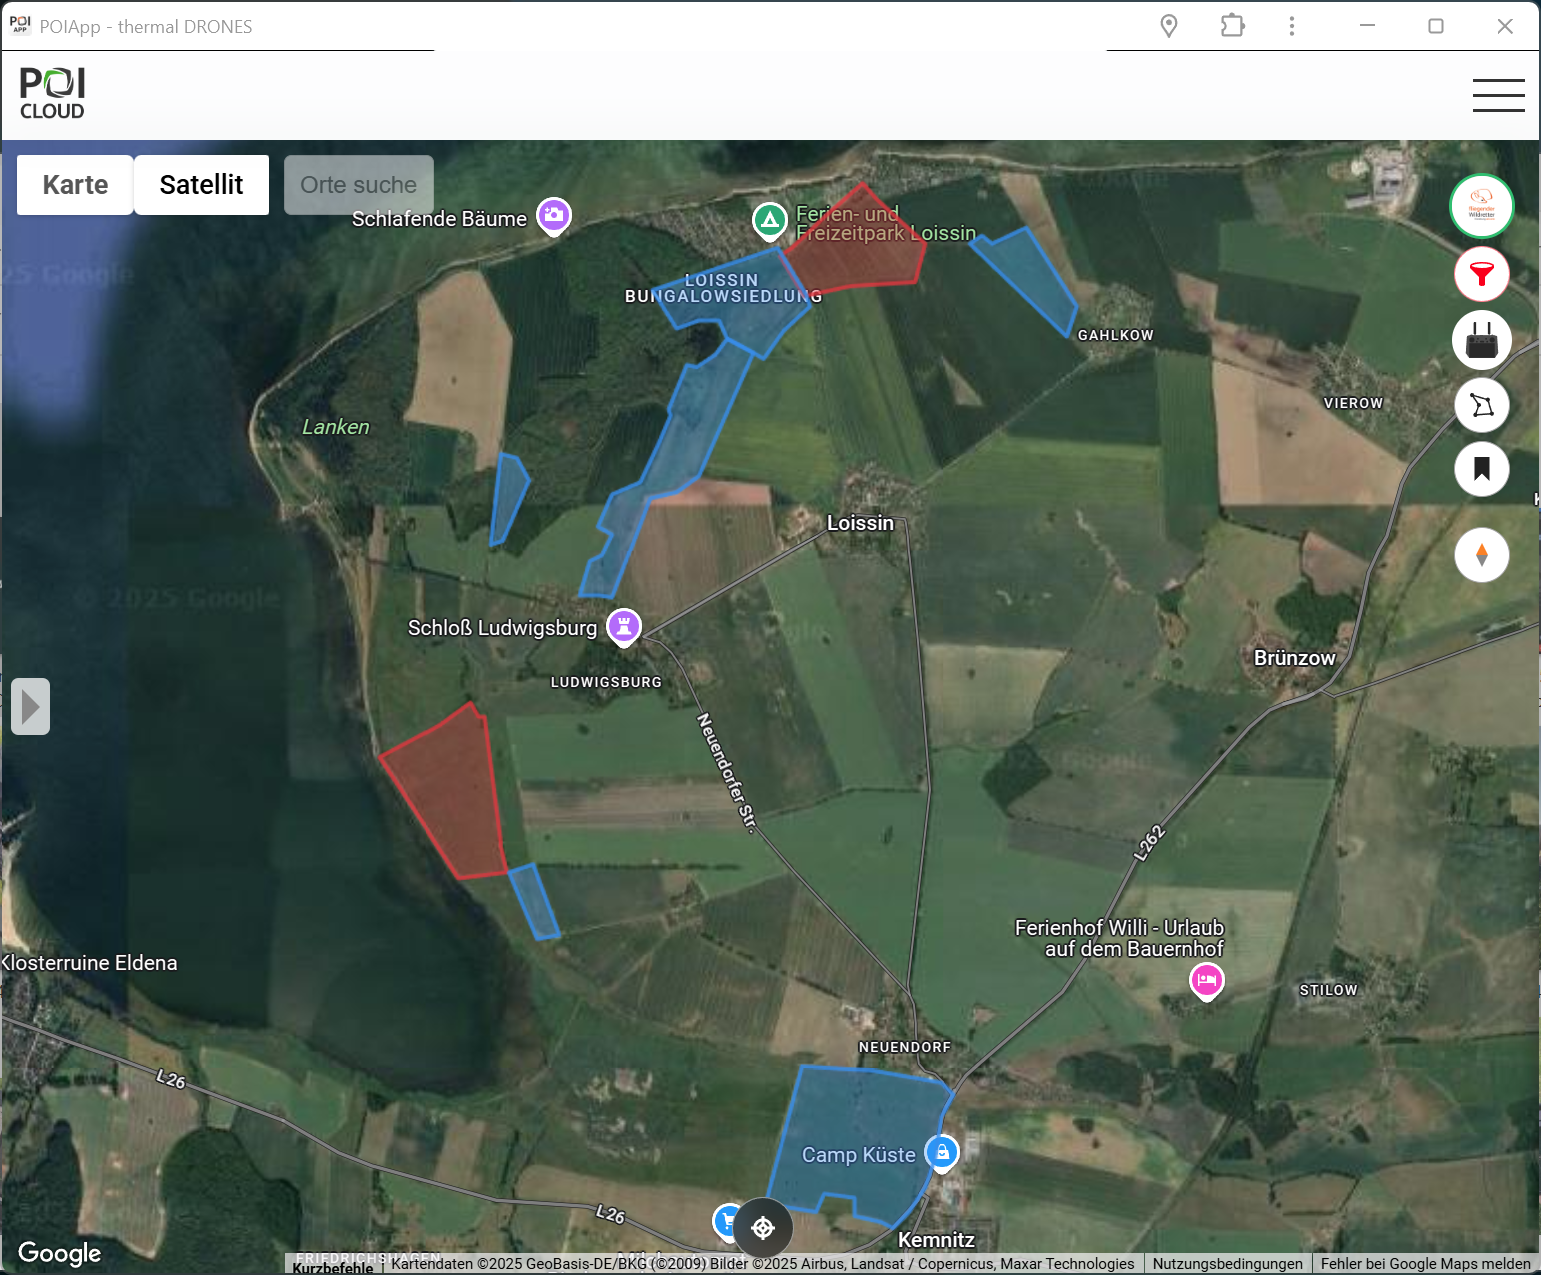
Task: Expand the left side panel arrow
Action: [30, 707]
